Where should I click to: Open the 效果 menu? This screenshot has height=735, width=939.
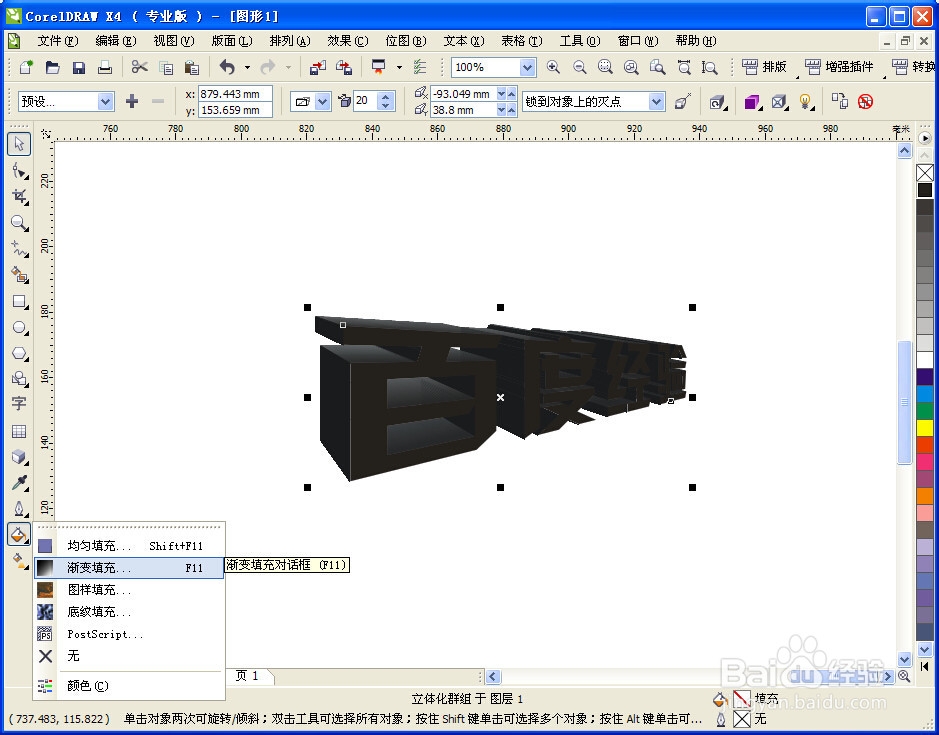tap(347, 41)
